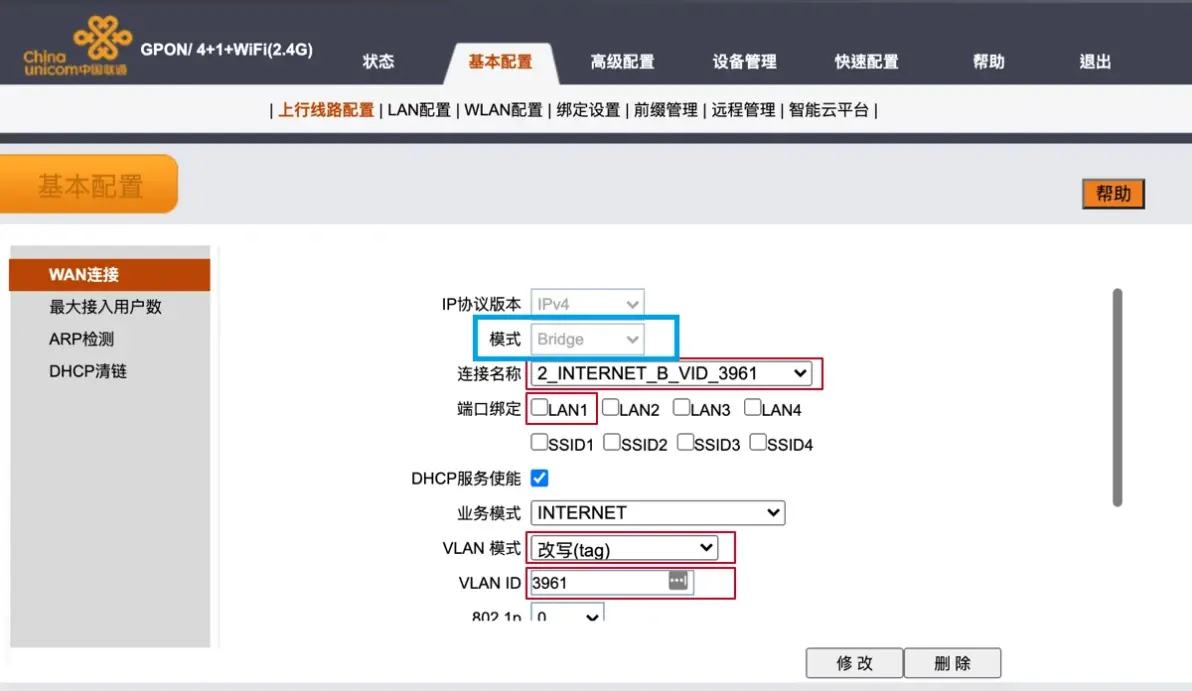Click the vertical scrollbar on the form

click(x=1117, y=398)
